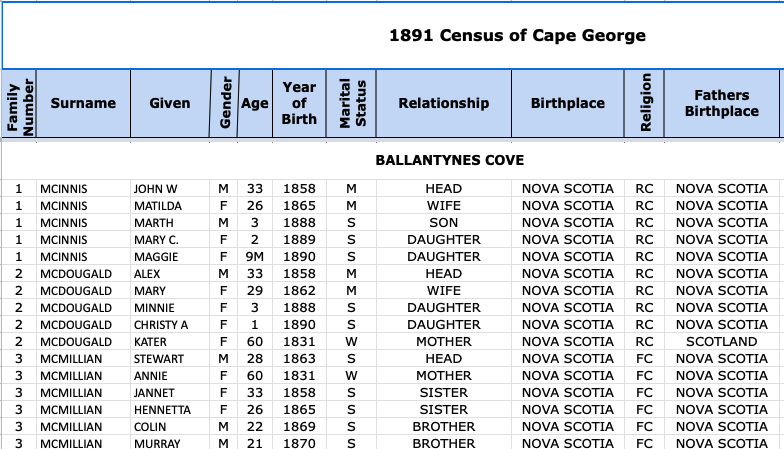Viewport: 784px width, 449px height.
Task: Click the Fathers Birthplace column header
Action: coord(721,103)
